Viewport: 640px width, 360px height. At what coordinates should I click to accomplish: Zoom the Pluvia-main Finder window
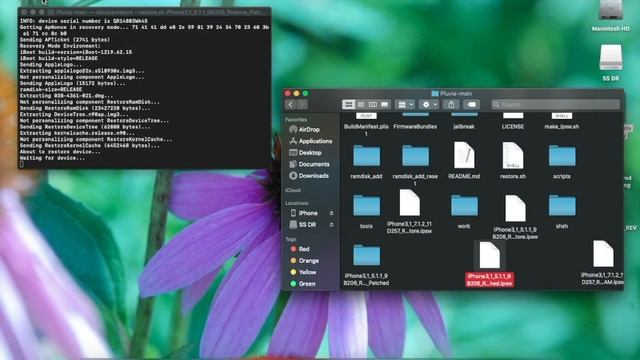point(305,93)
